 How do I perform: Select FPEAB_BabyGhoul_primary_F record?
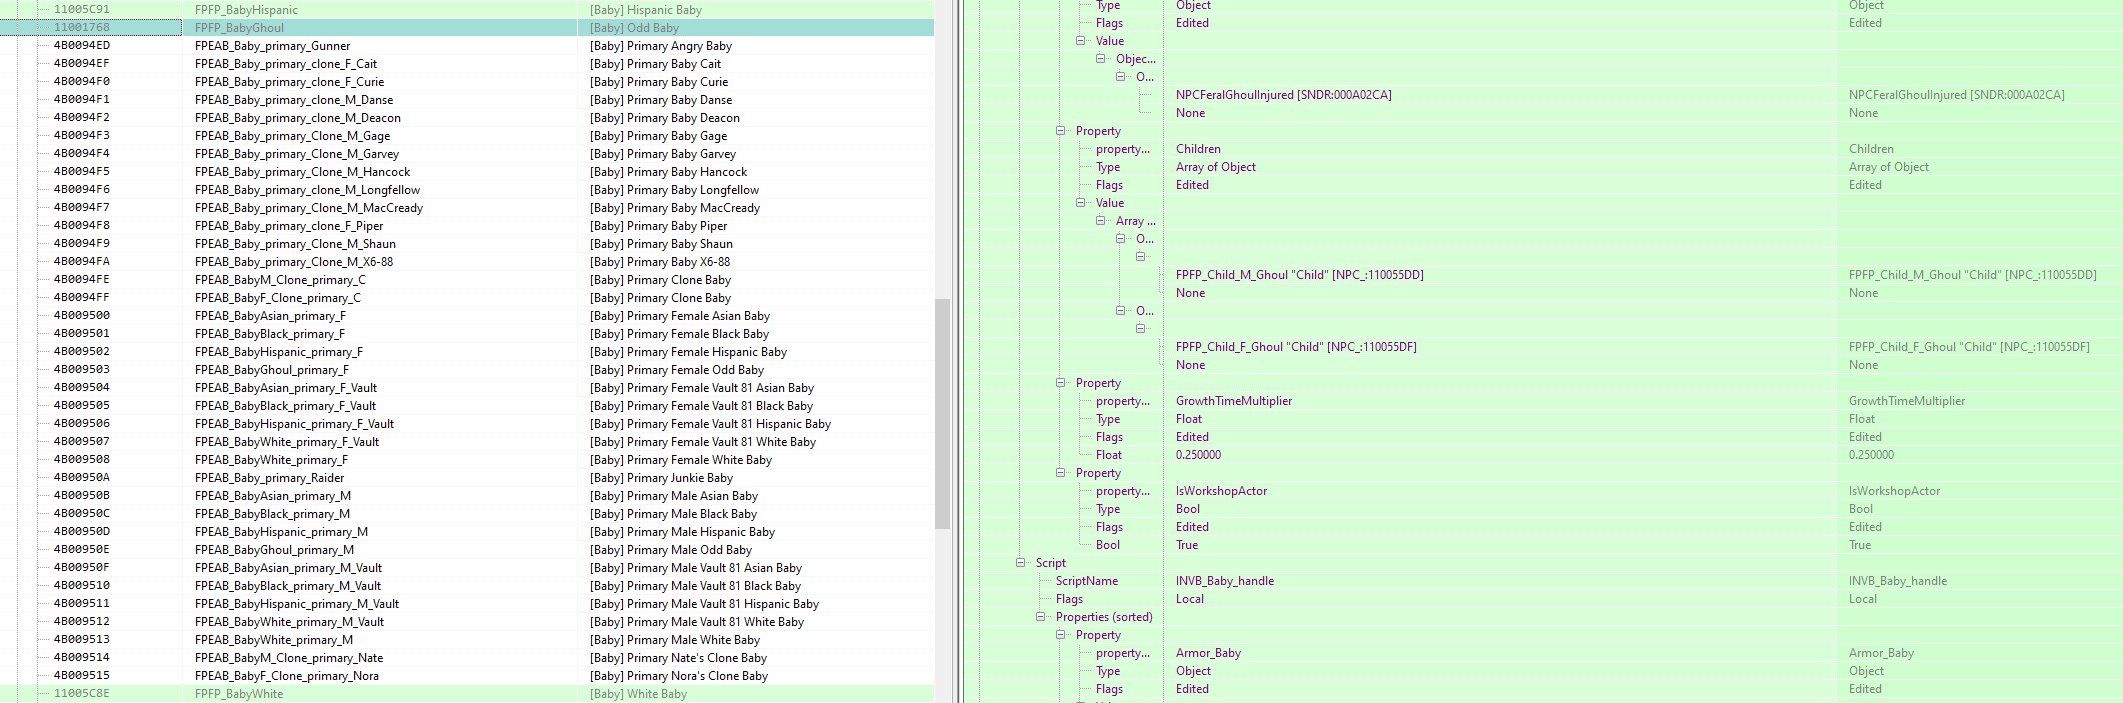tap(467, 370)
